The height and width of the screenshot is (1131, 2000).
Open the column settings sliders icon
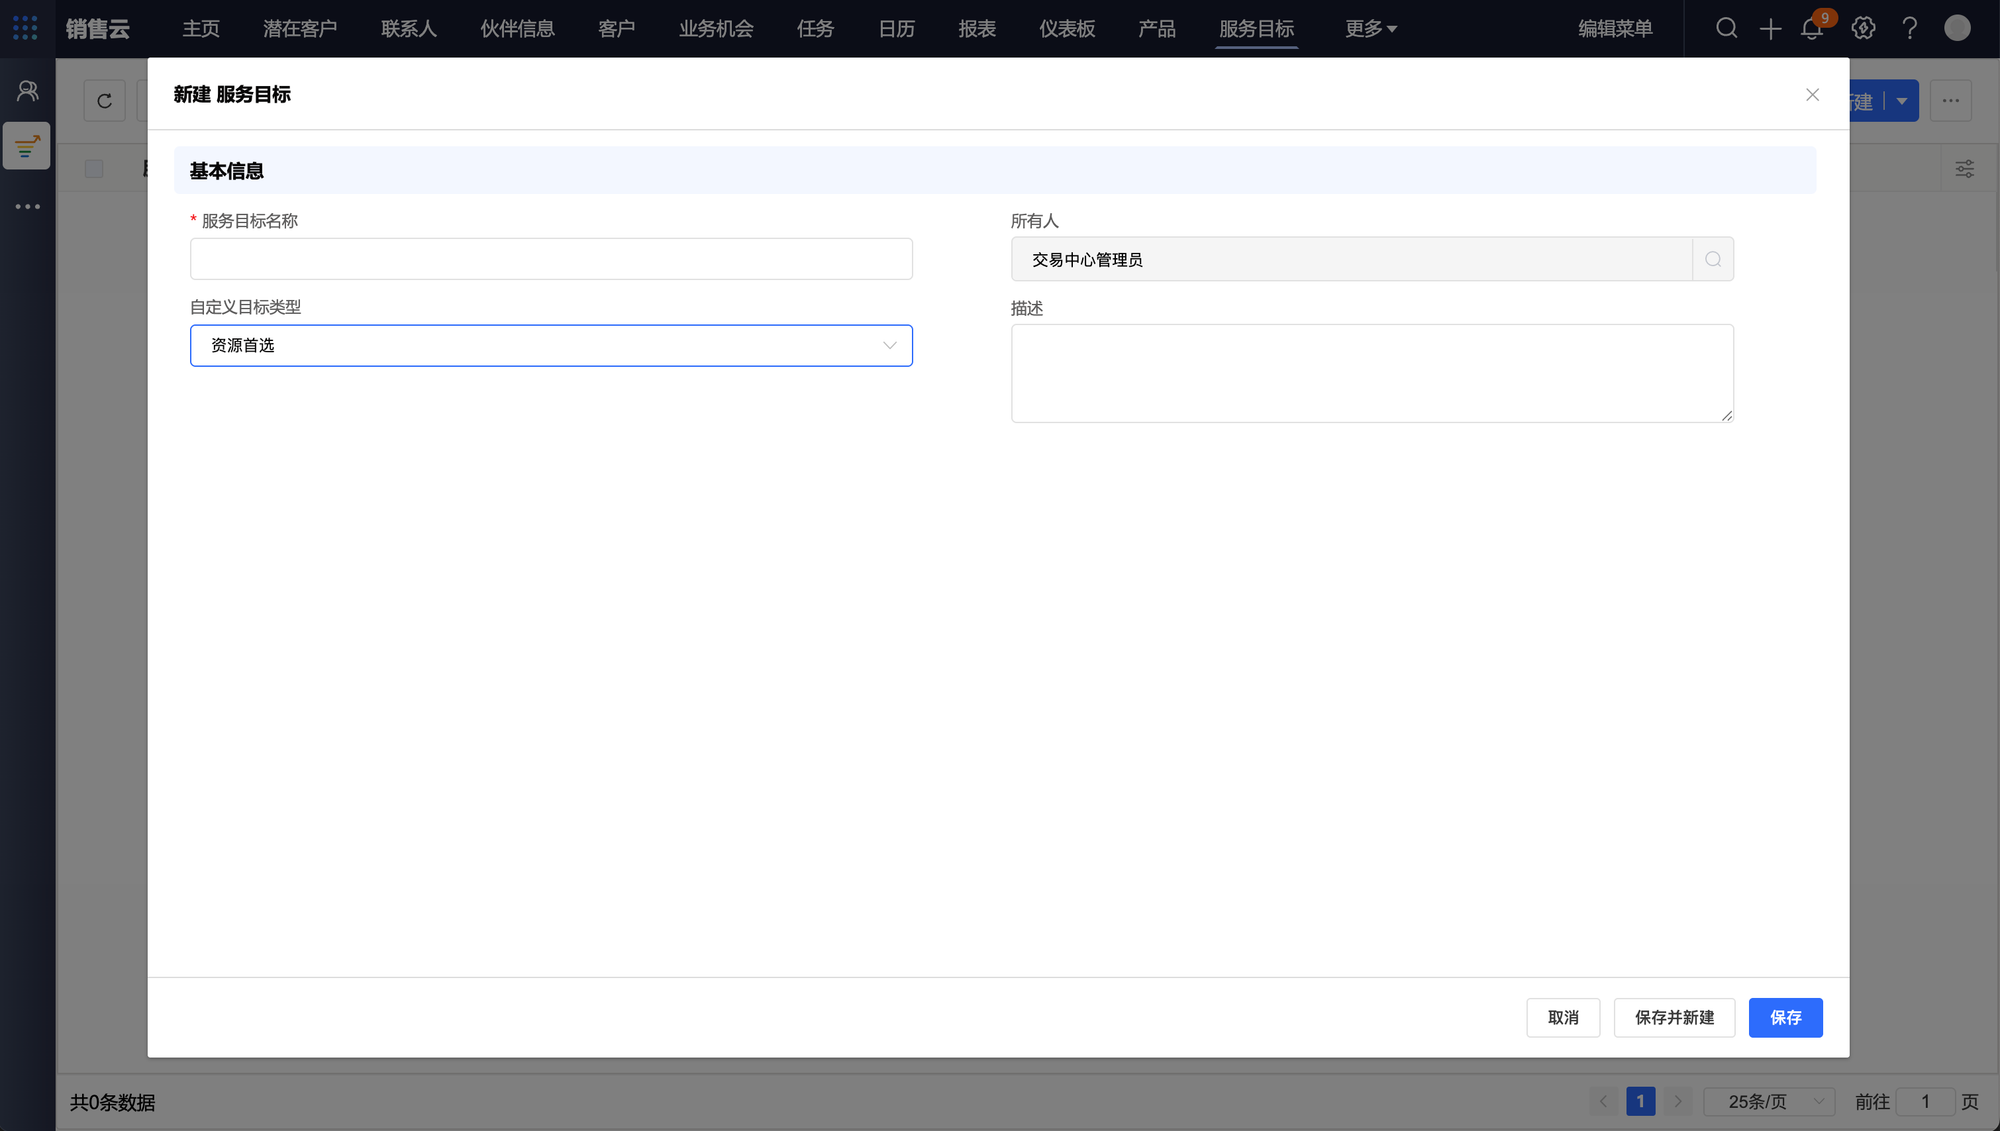pyautogui.click(x=1964, y=168)
